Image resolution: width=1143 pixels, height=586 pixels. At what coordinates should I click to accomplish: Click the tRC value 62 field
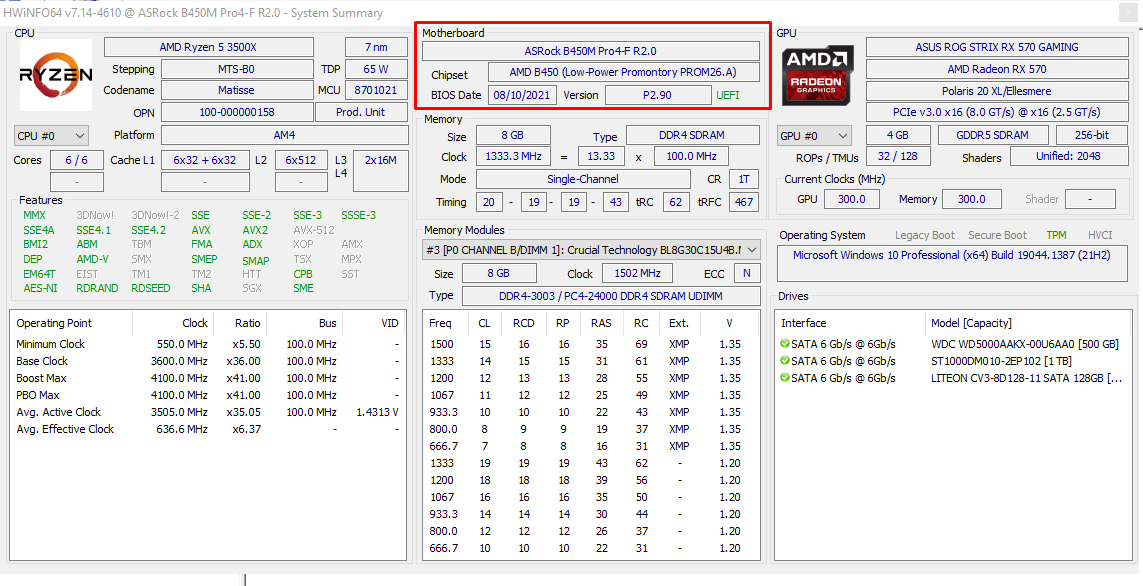point(676,202)
